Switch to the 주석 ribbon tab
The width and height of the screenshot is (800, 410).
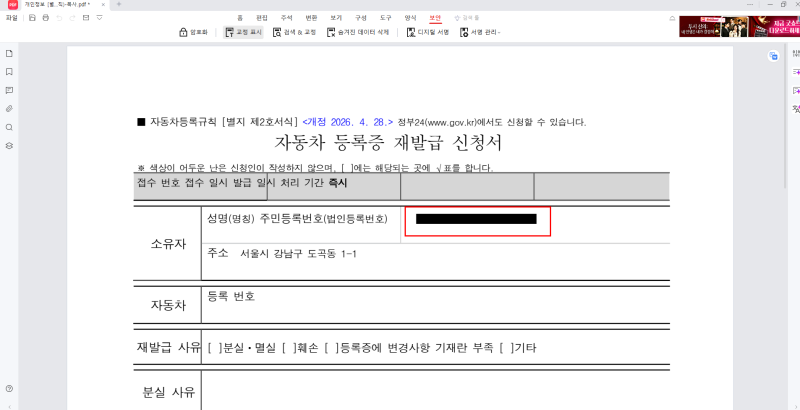click(x=287, y=18)
